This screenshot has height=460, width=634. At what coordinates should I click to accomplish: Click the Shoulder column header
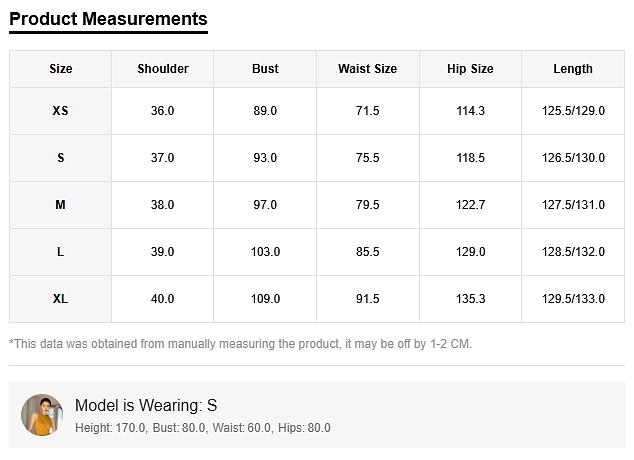[x=163, y=69]
